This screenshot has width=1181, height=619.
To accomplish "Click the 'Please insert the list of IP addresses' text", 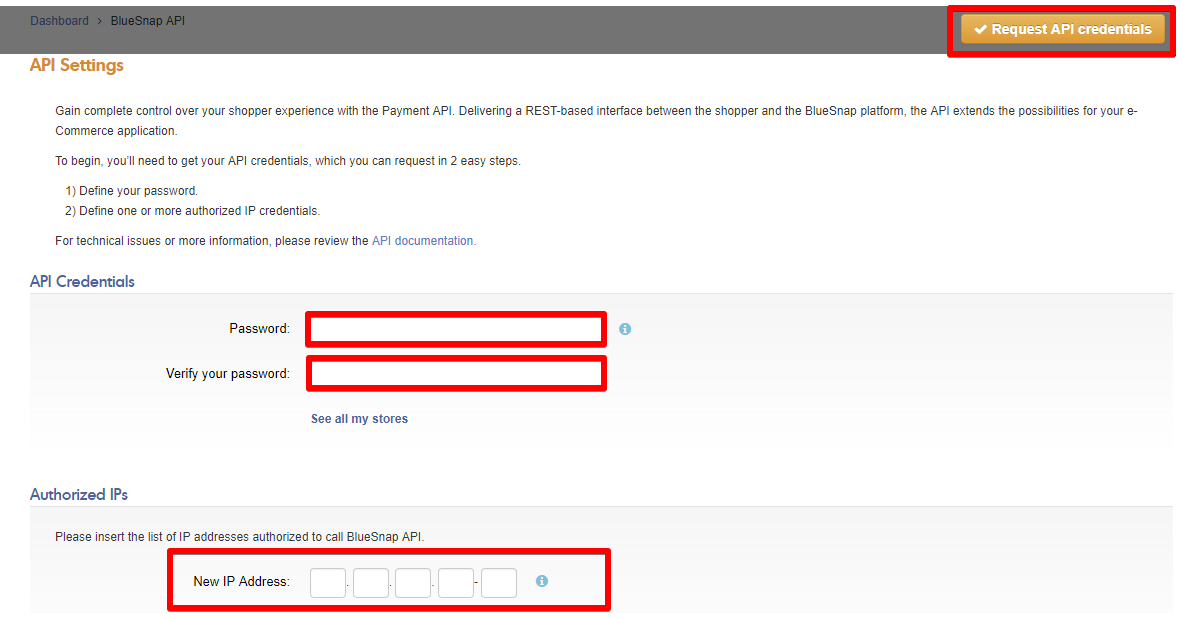I will click(240, 537).
